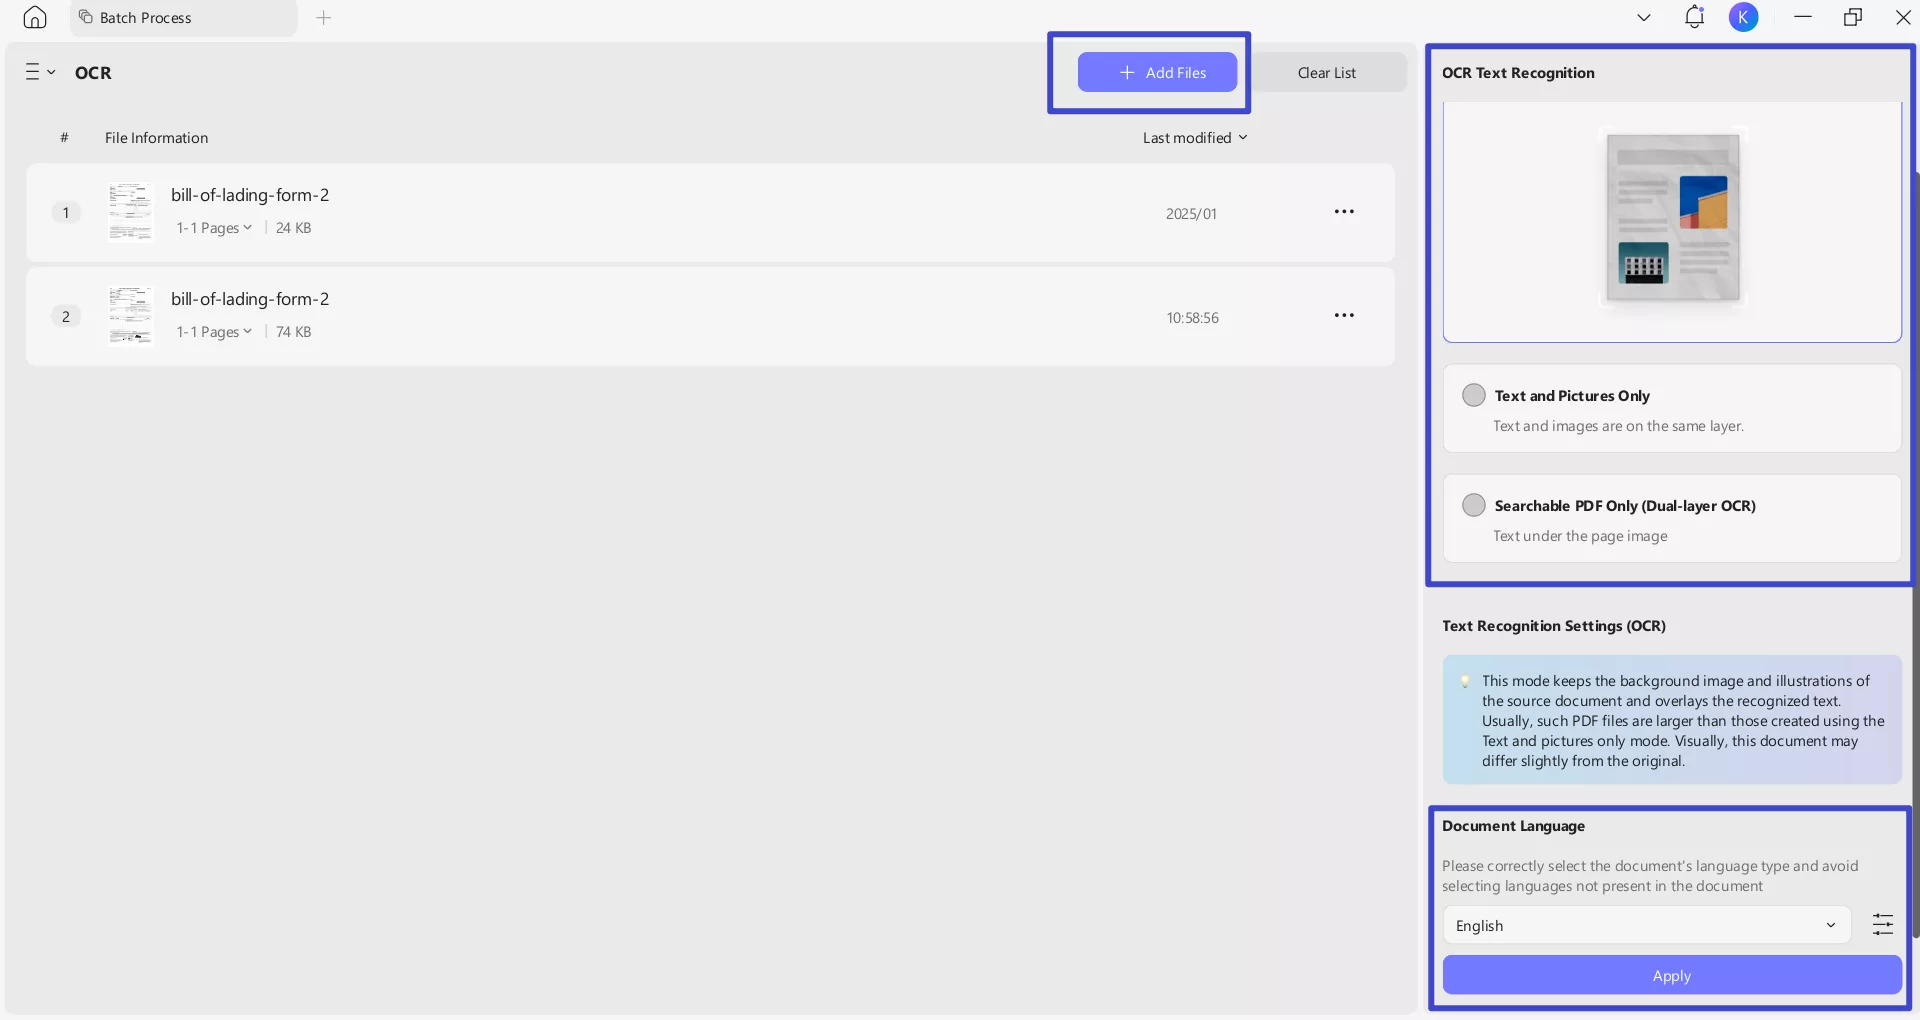Click the right panel scrollbar
Image resolution: width=1920 pixels, height=1020 pixels.
pos(1914,500)
